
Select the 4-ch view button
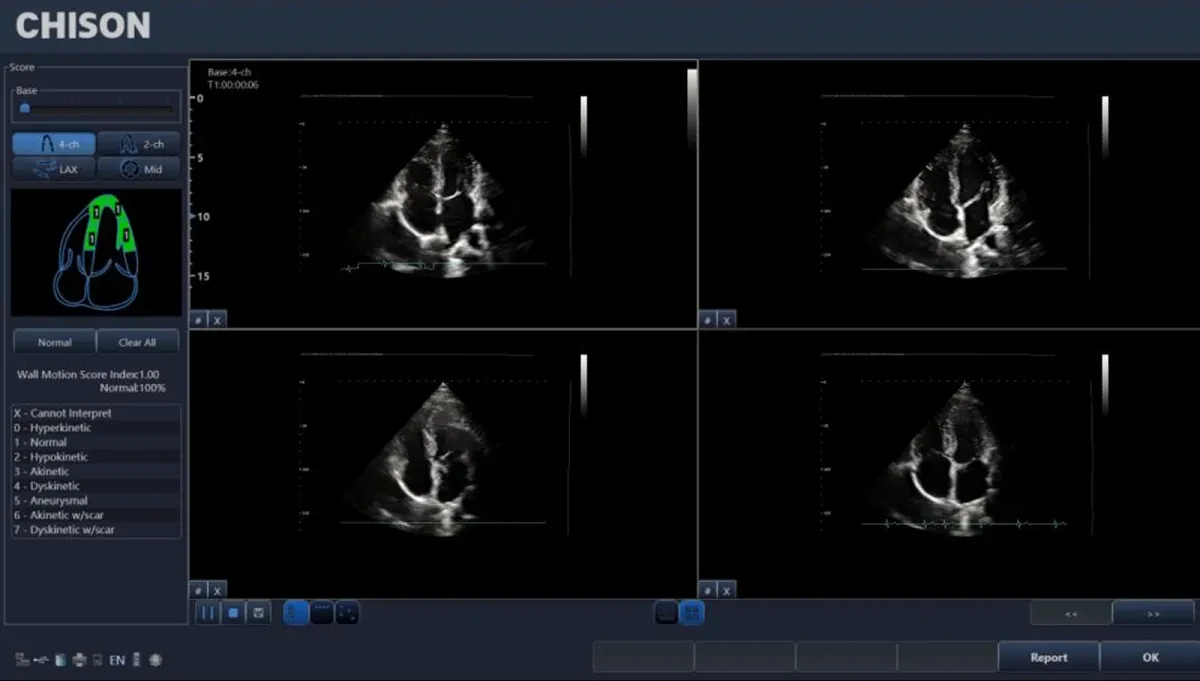pos(54,144)
